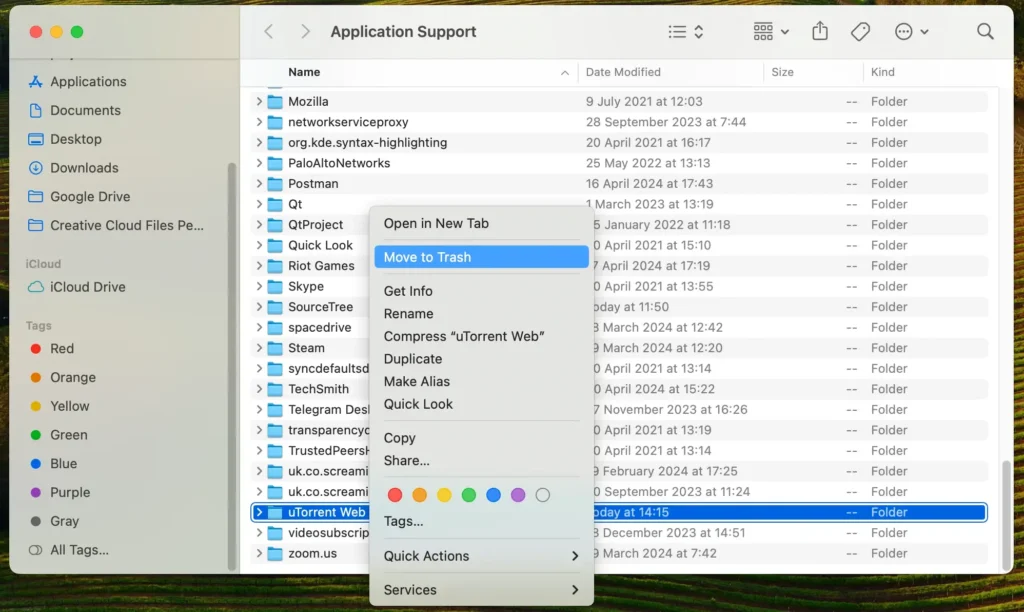Screen dimensions: 1024x612
Task: Choose Quick Look in context menu
Action: point(481,404)
